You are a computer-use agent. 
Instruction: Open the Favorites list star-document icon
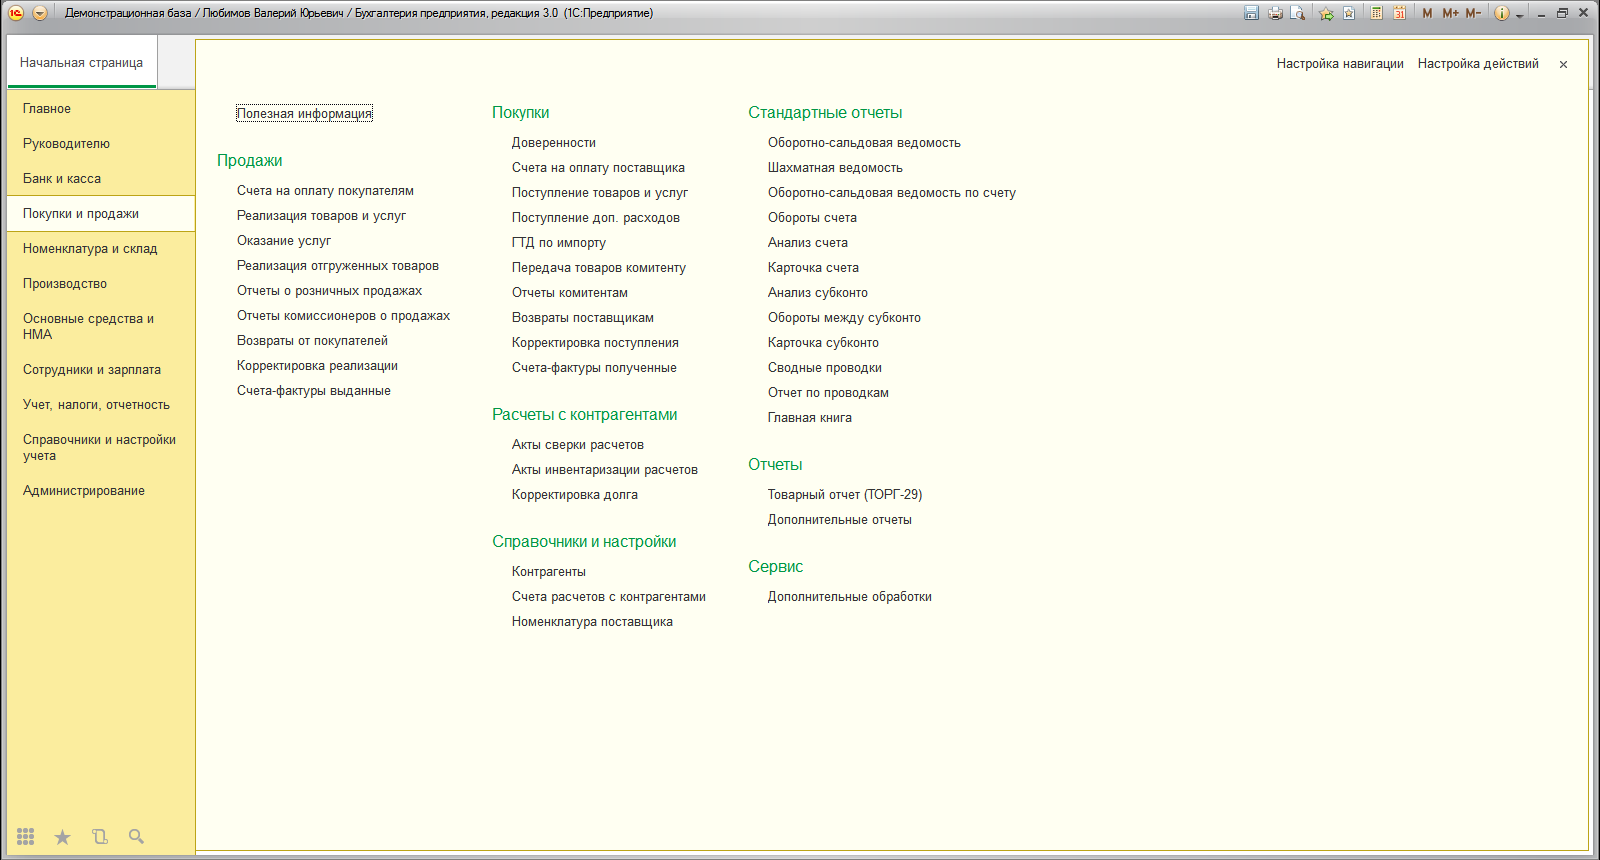click(x=1349, y=13)
